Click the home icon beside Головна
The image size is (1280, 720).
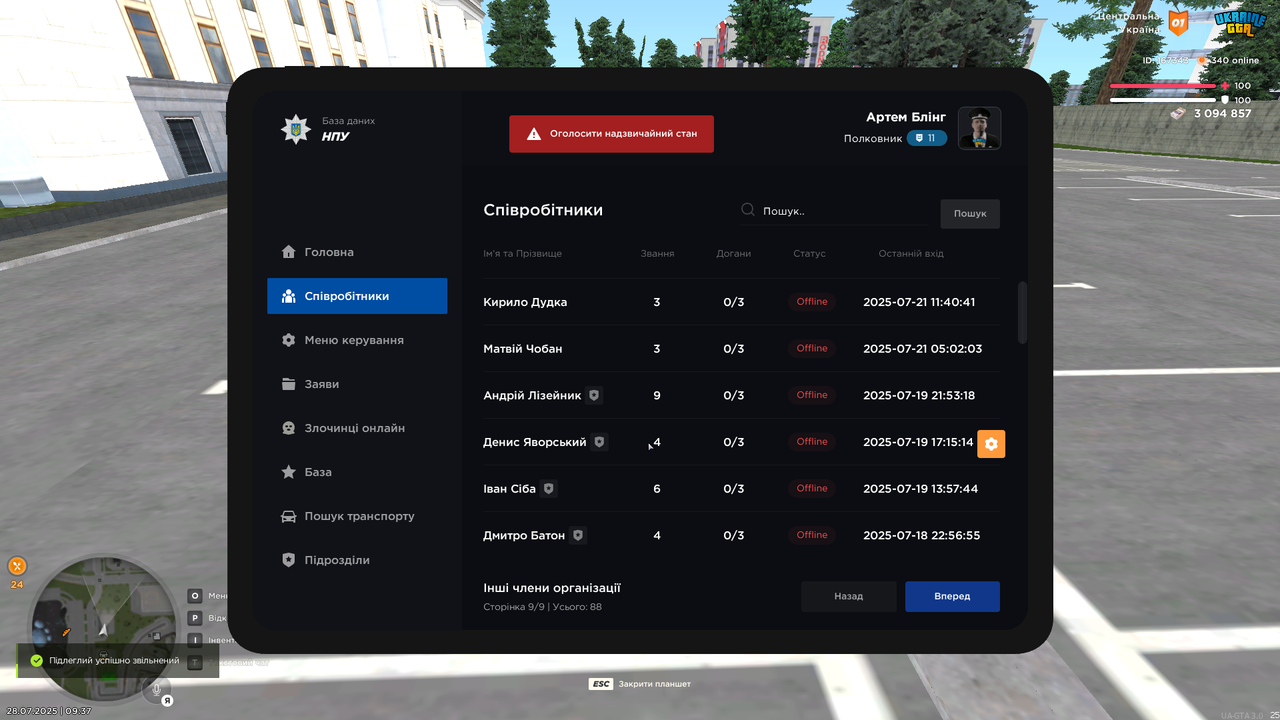coord(289,252)
